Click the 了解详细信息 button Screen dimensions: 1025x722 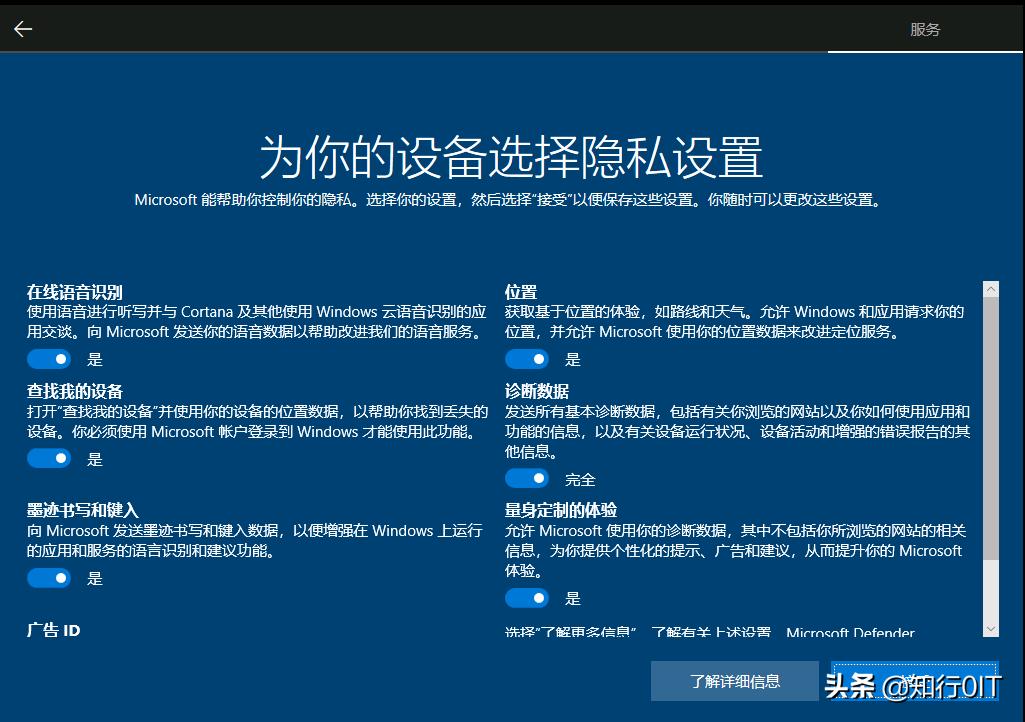point(735,681)
